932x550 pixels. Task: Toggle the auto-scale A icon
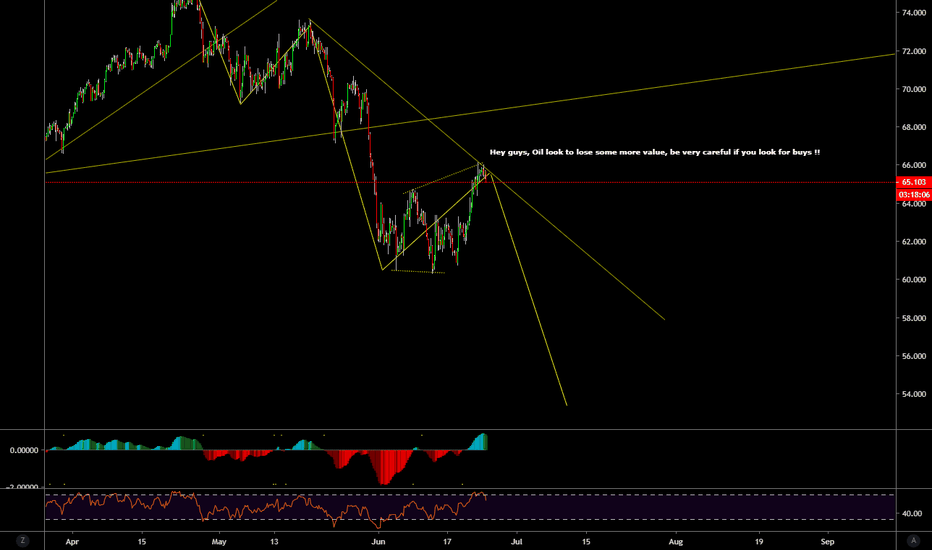pyautogui.click(x=914, y=540)
